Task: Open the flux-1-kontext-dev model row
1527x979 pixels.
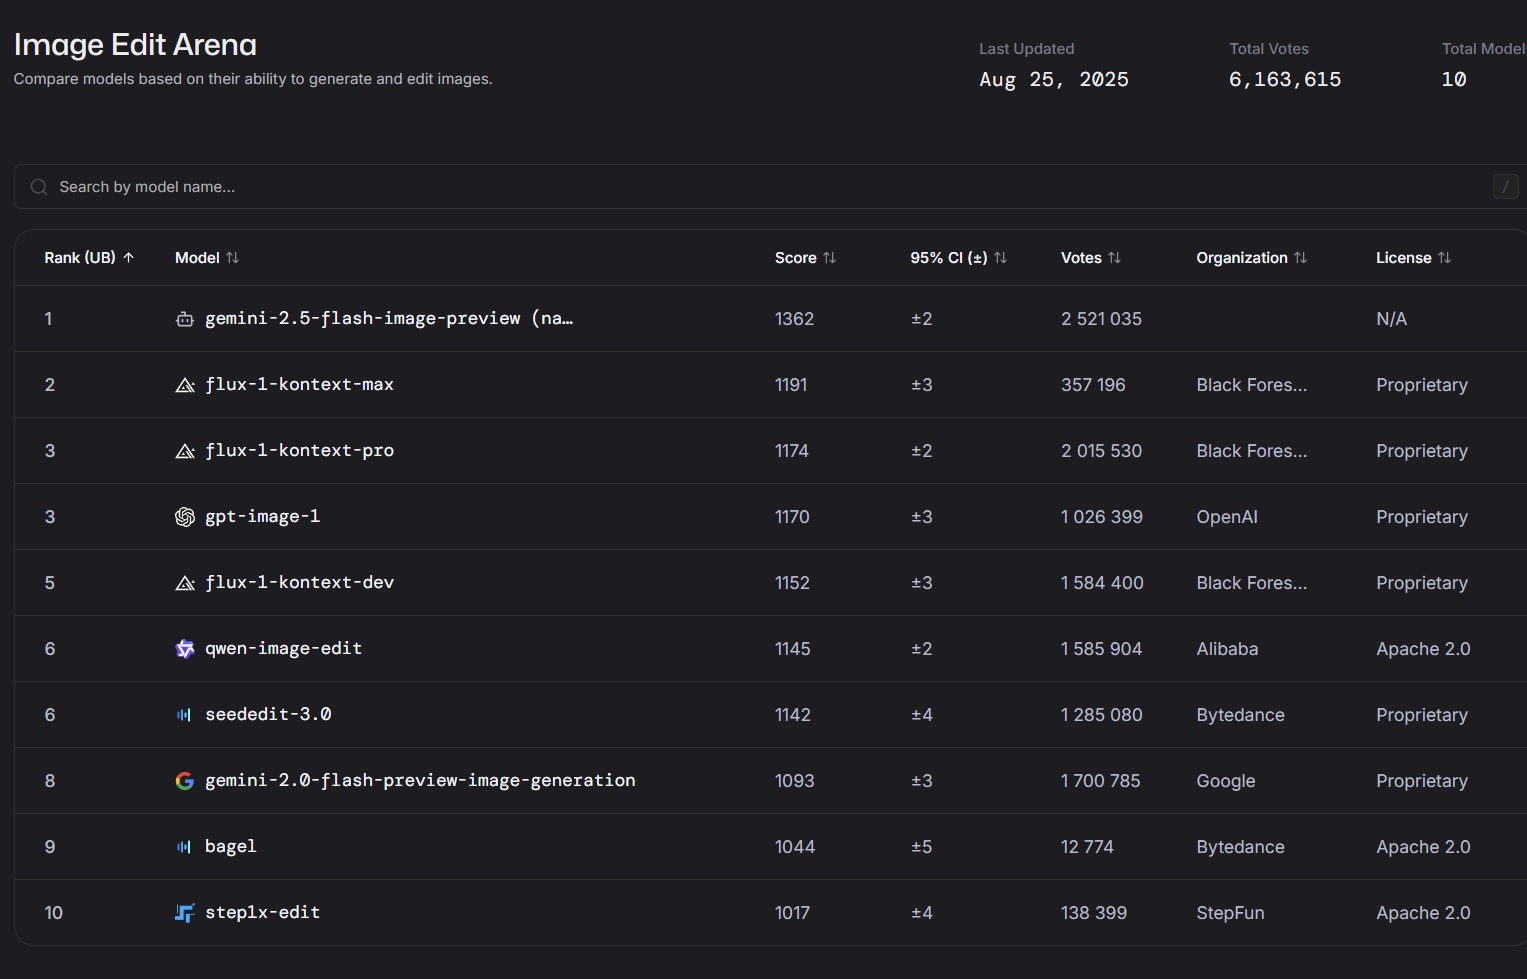Action: [299, 583]
